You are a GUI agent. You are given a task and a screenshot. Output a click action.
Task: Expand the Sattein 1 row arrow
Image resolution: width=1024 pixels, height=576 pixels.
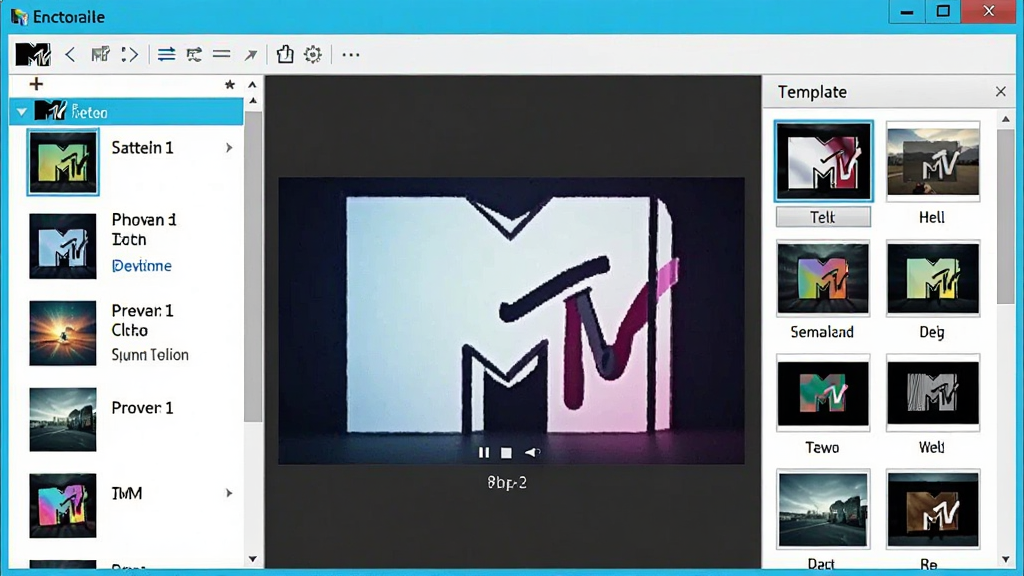(x=229, y=148)
